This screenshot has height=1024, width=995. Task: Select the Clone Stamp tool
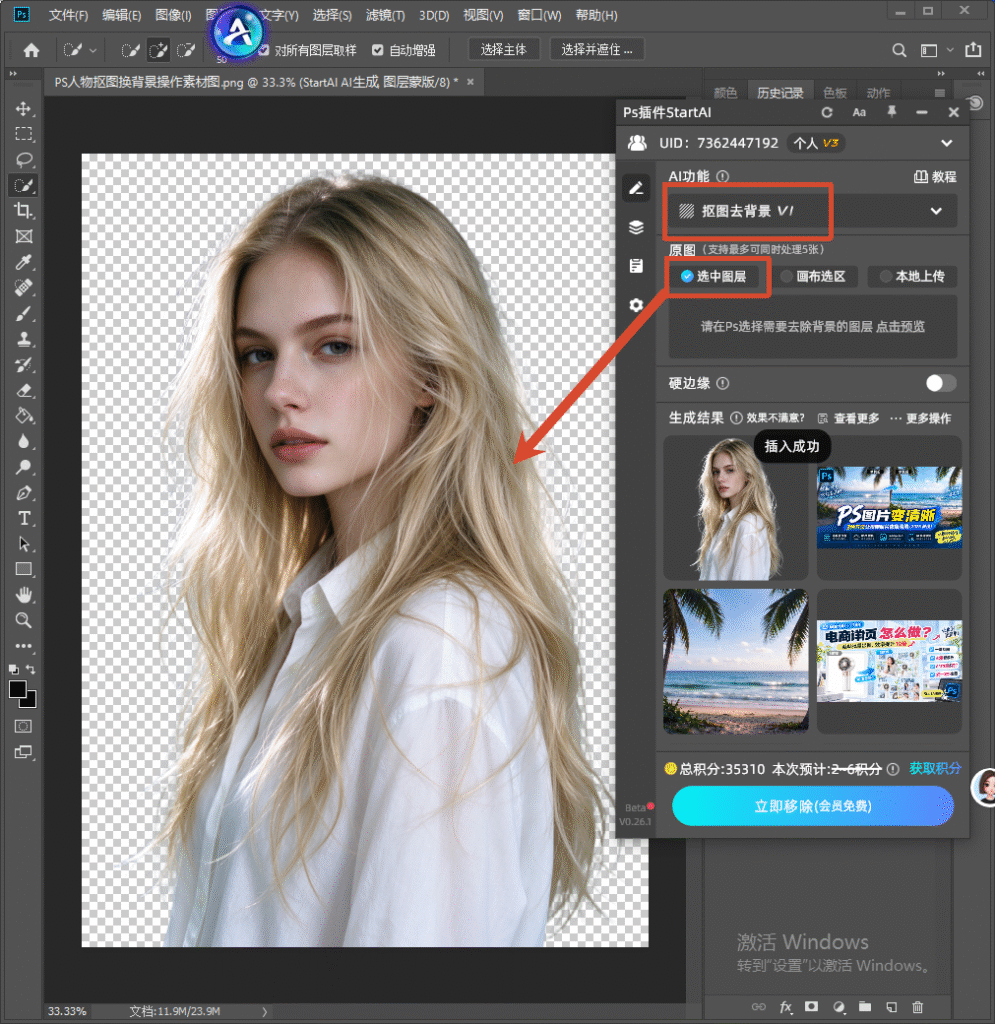pos(24,339)
